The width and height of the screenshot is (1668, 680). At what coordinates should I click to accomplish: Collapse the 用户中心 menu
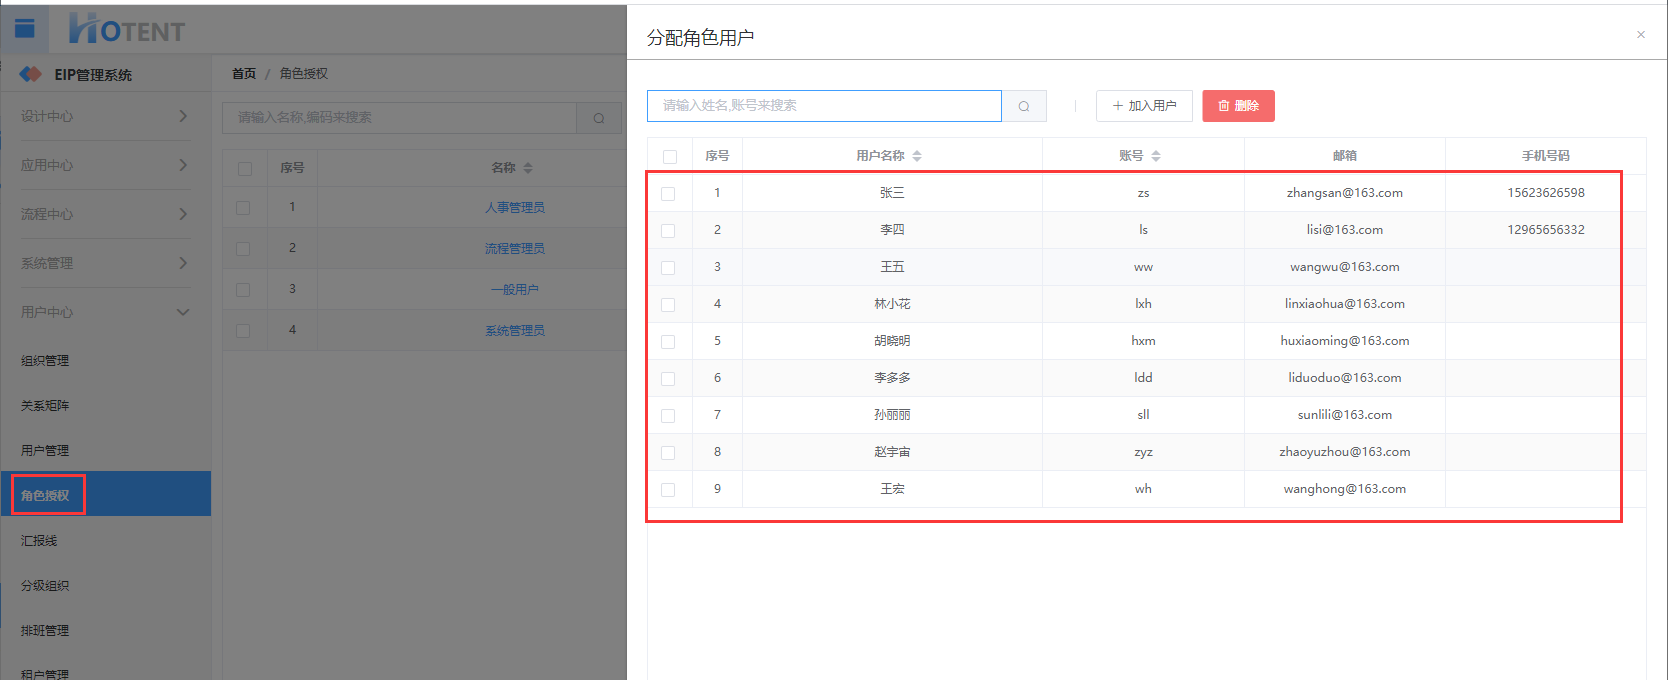click(x=105, y=312)
